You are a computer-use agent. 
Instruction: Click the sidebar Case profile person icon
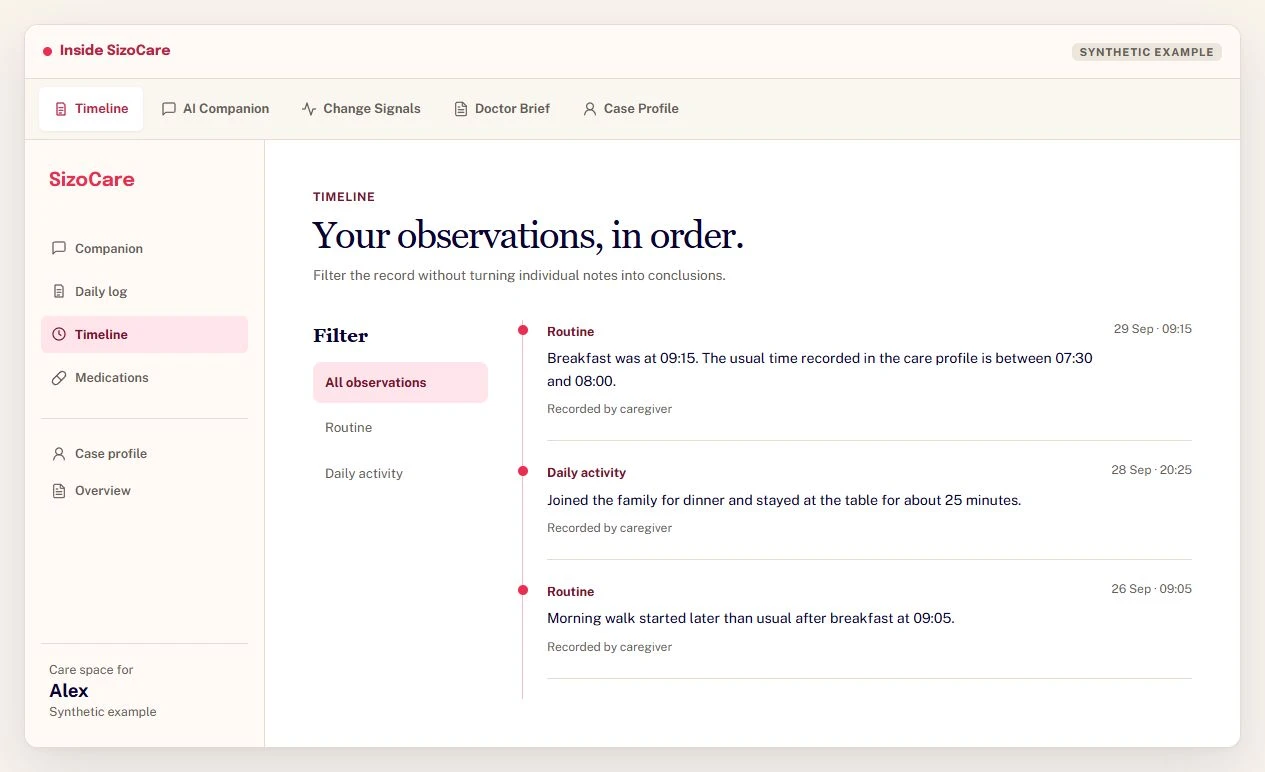pos(59,453)
